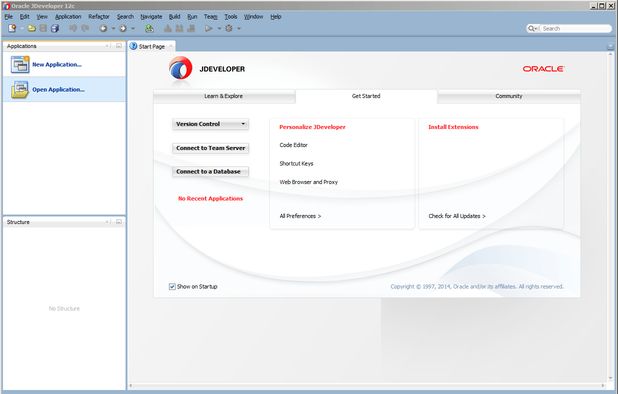Open the Run dropdown arrow
Image resolution: width=618 pixels, height=394 pixels.
click(x=219, y=28)
